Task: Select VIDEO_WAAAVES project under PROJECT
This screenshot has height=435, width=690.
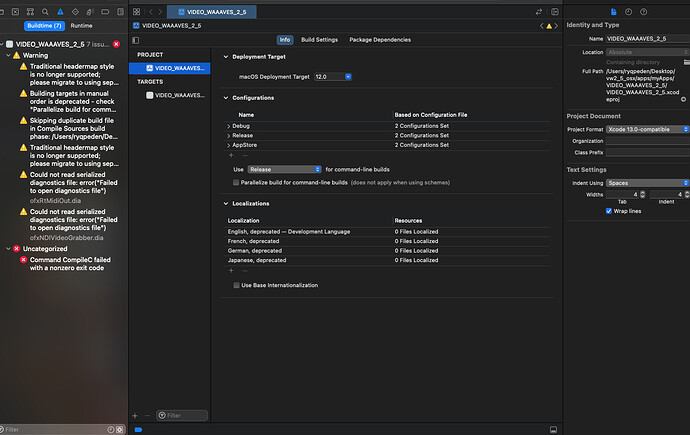Action: coord(169,68)
